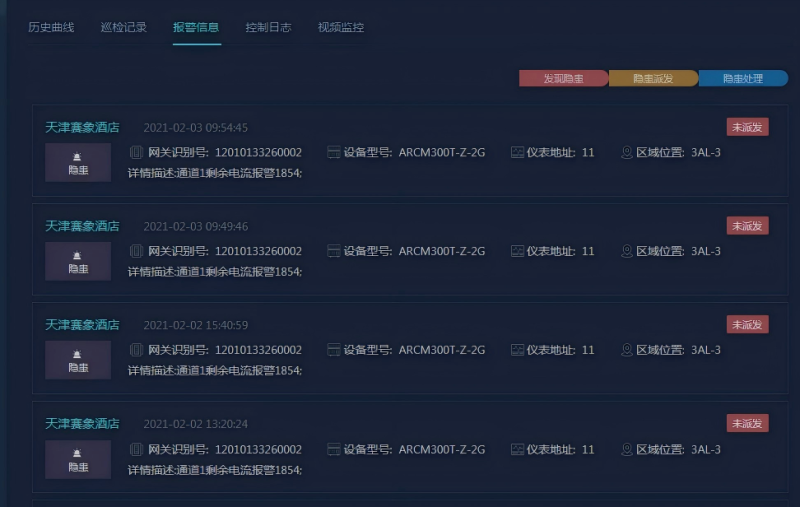The width and height of the screenshot is (800, 507).
Task: Click 详情描述 text in 09:49:46 record
Action: 215,272
